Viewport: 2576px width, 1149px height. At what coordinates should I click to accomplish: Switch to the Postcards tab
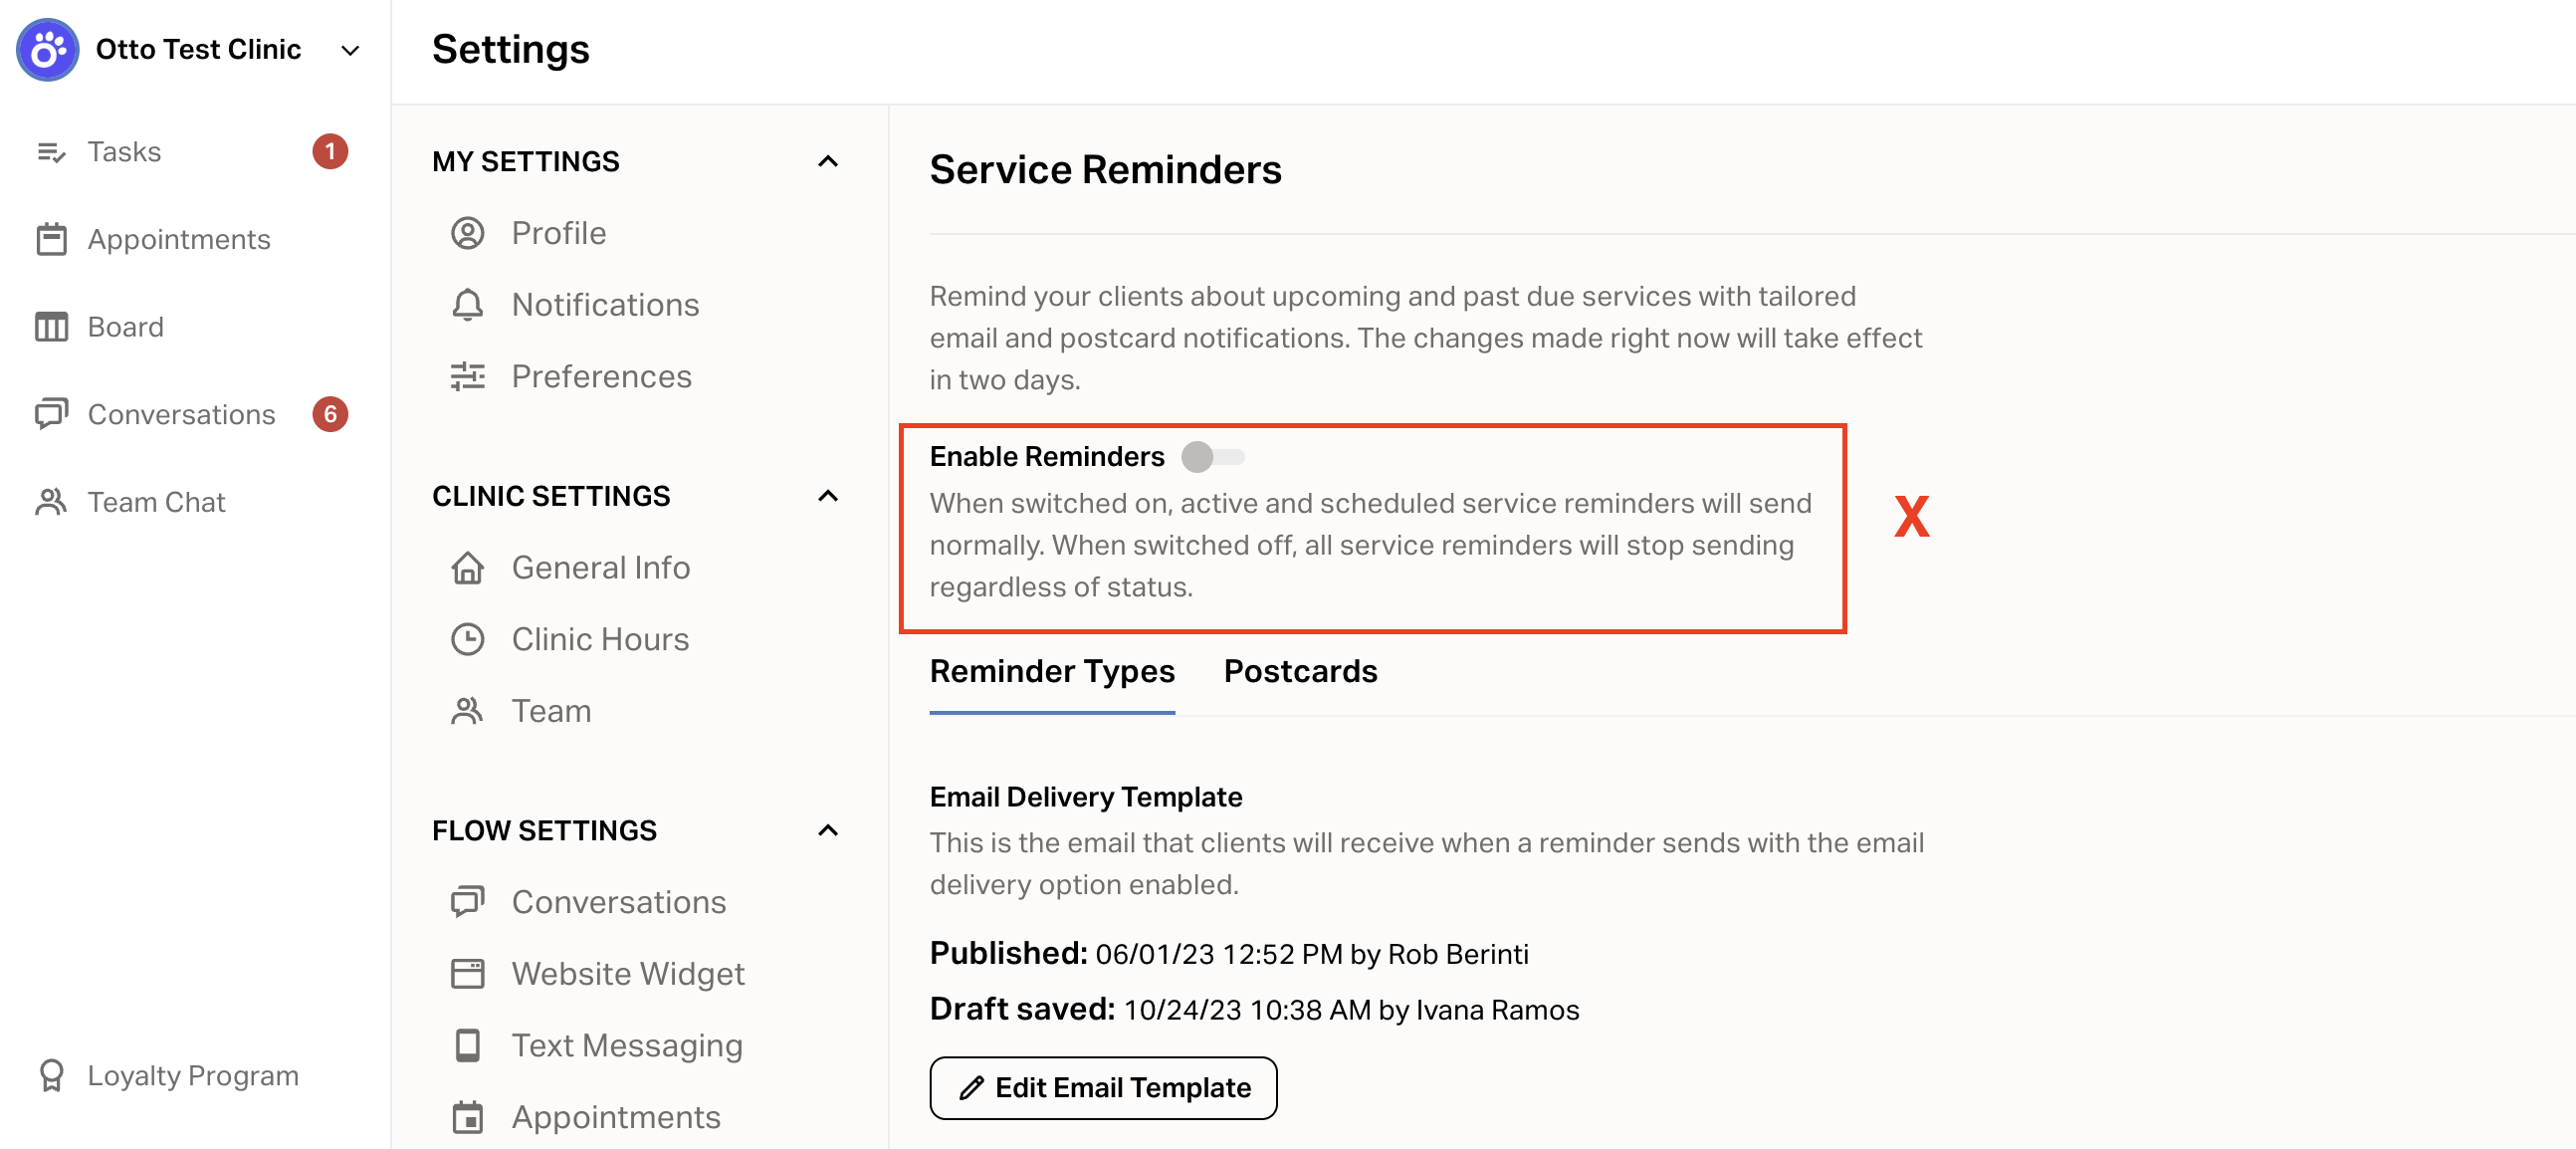click(1300, 672)
